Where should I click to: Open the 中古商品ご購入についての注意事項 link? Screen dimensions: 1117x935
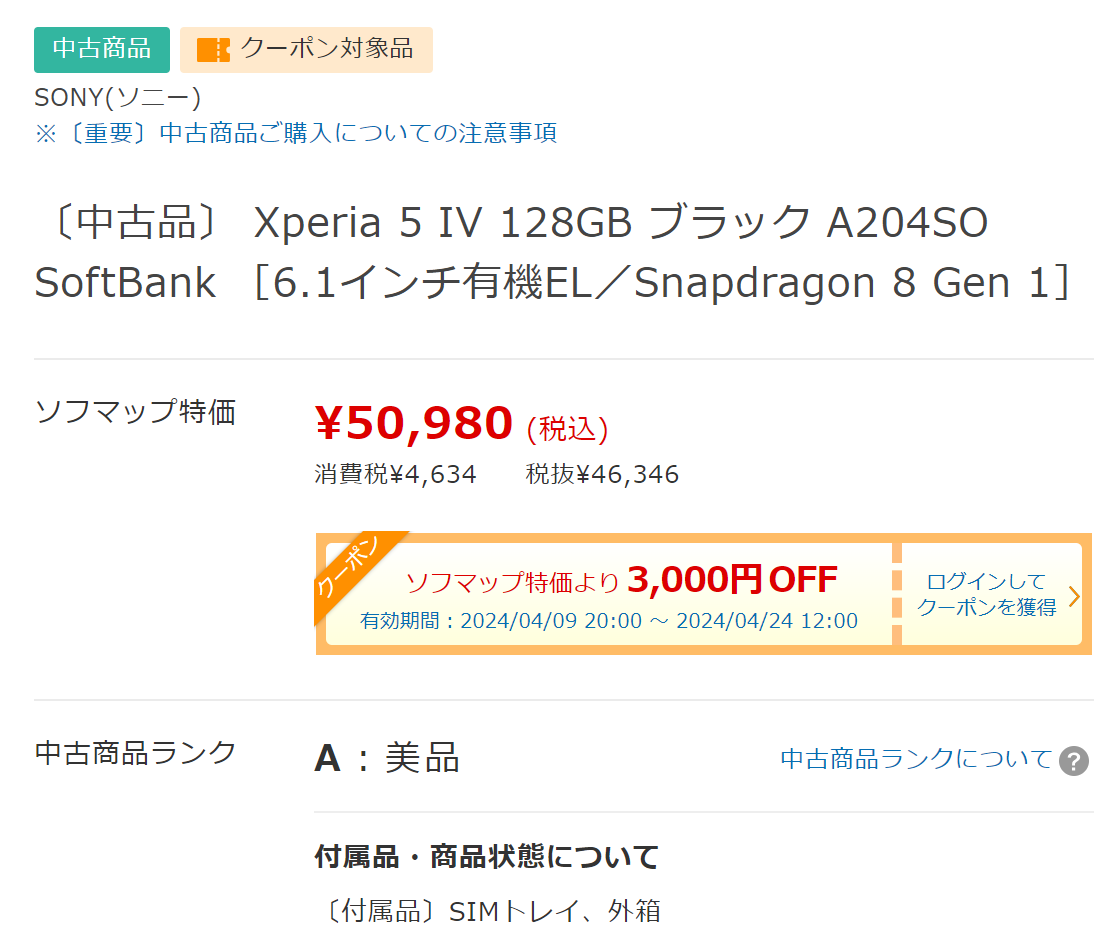296,133
